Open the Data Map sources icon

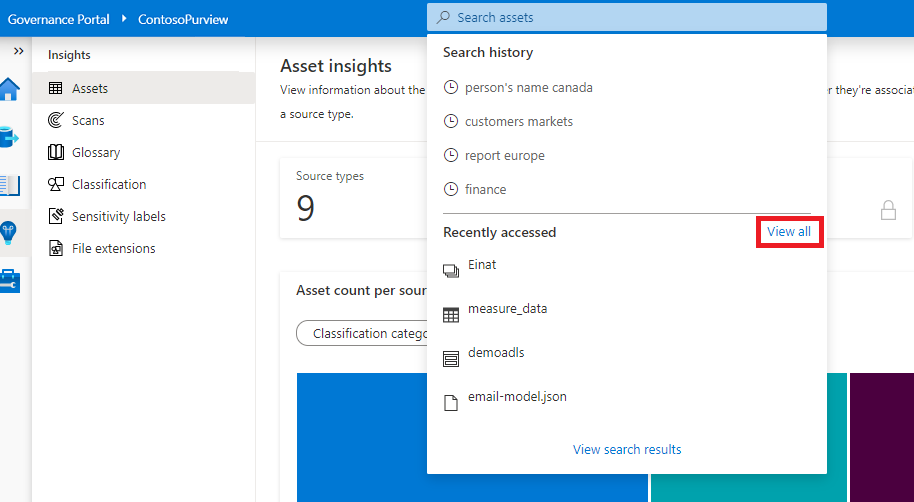[10, 136]
